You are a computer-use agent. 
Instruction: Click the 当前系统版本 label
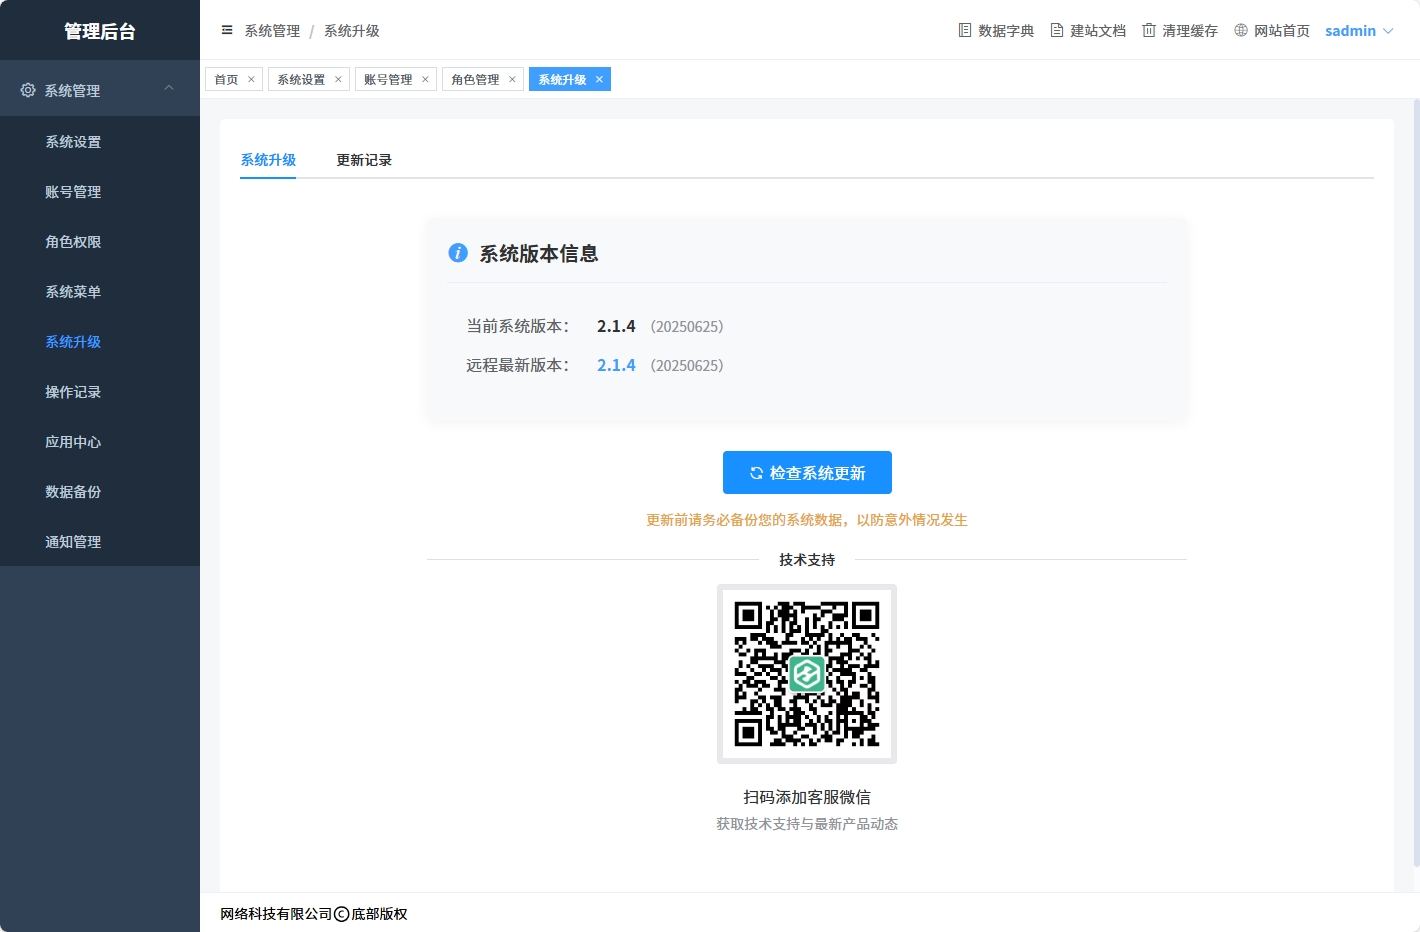click(518, 326)
